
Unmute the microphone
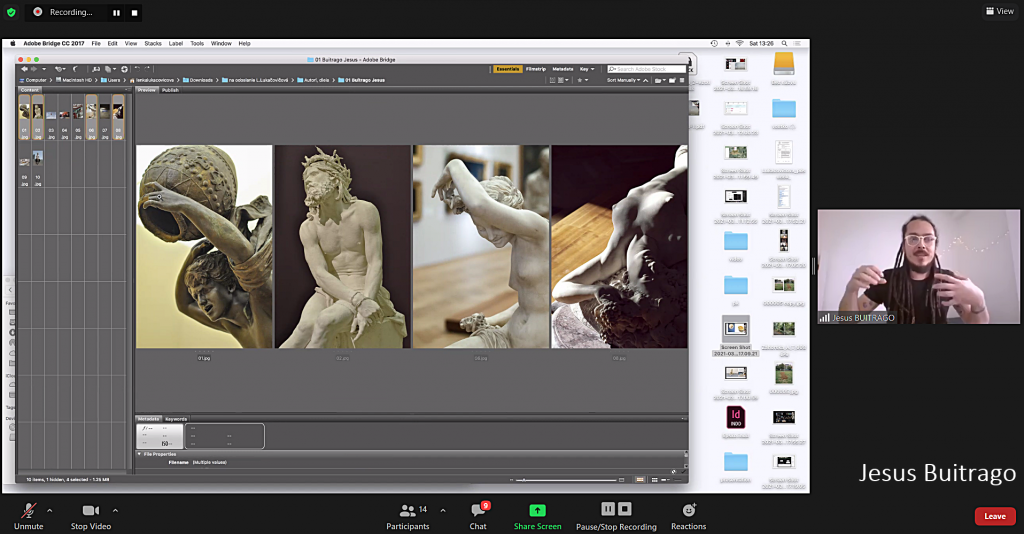(28, 516)
